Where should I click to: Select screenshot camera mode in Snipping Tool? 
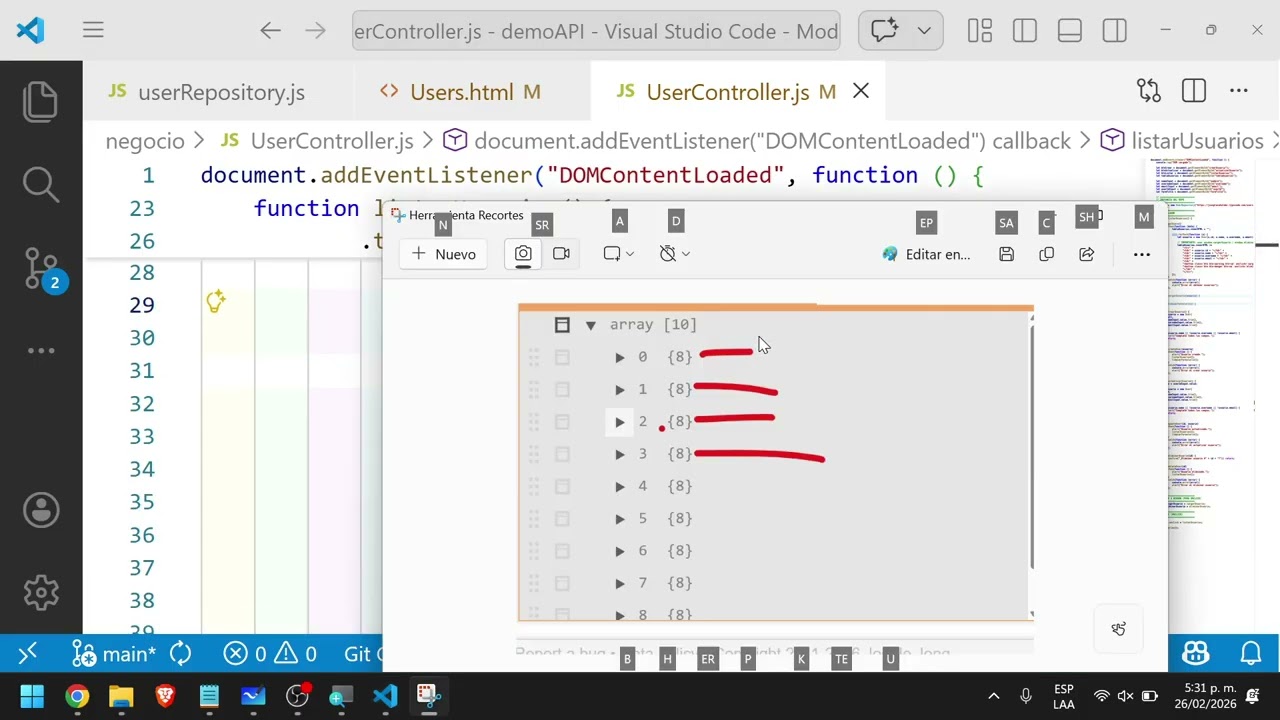tap(523, 254)
